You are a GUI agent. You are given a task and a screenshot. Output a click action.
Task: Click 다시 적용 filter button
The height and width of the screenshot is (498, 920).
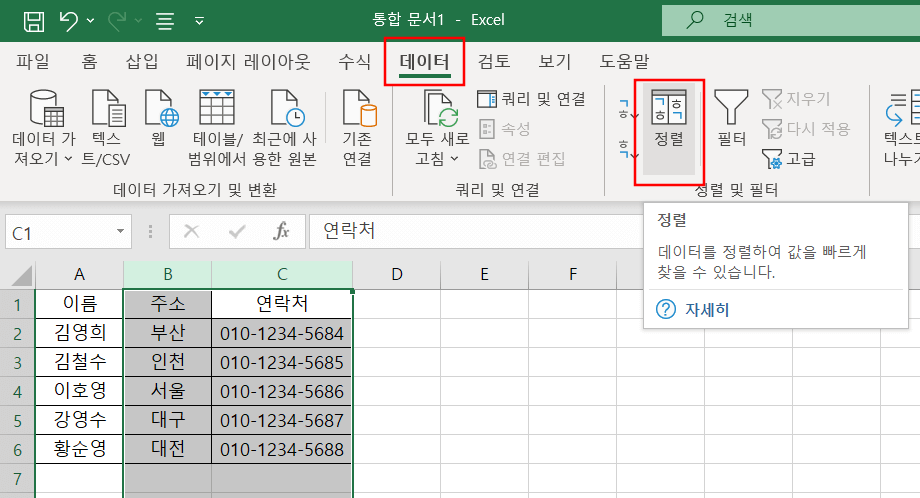pyautogui.click(x=806, y=128)
